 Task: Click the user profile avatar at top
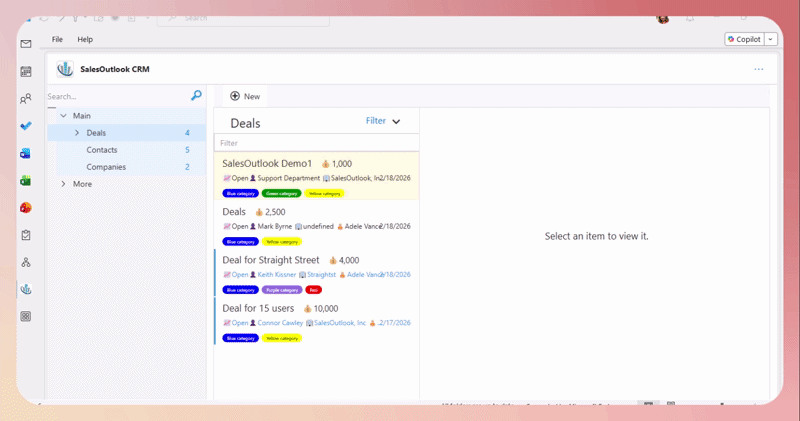[663, 19]
